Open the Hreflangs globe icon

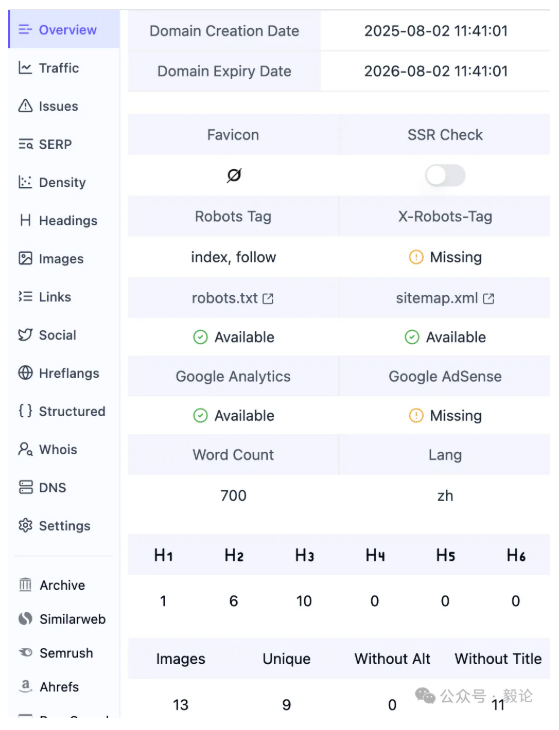[x=25, y=373]
